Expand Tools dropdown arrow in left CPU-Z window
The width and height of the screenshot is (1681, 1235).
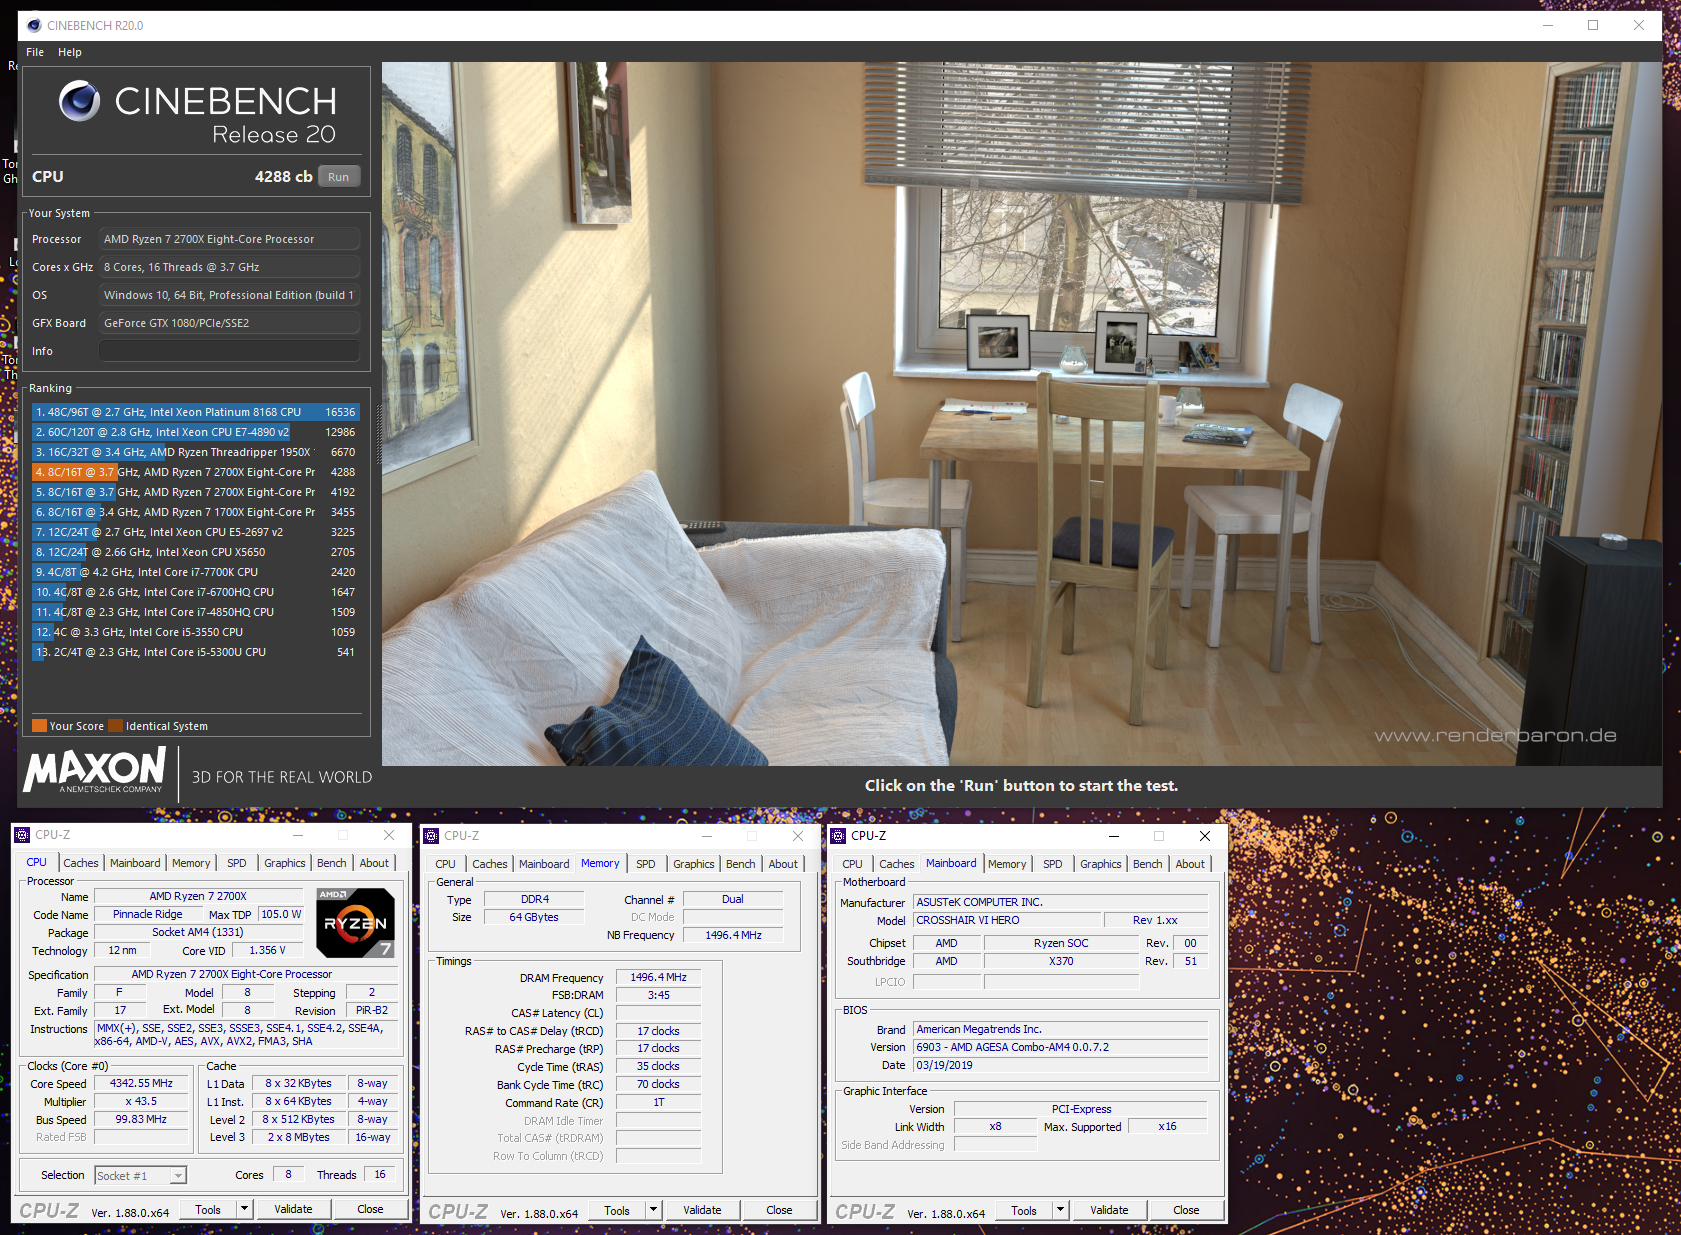coord(243,1209)
